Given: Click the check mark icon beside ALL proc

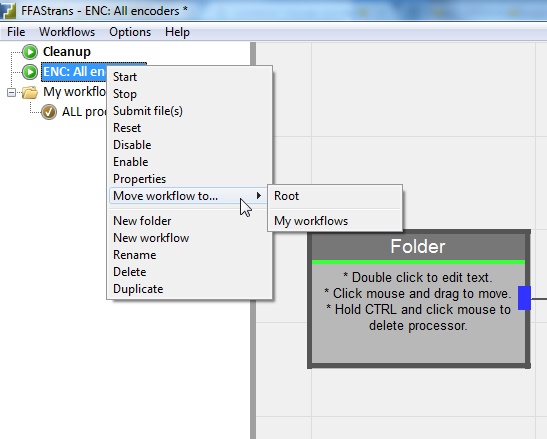Looking at the screenshot, I should 49,112.
